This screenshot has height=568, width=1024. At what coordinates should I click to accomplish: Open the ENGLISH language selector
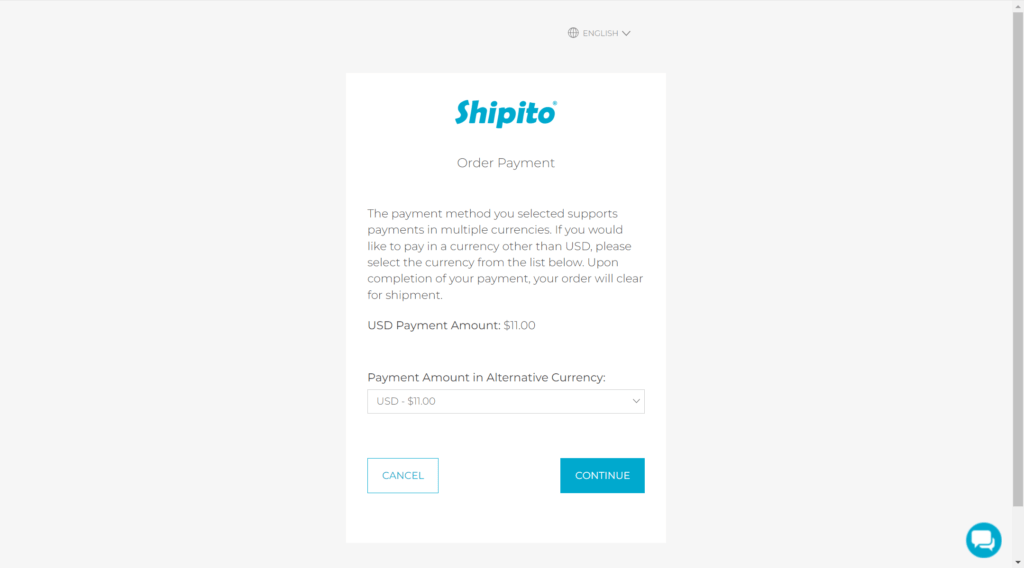(599, 33)
